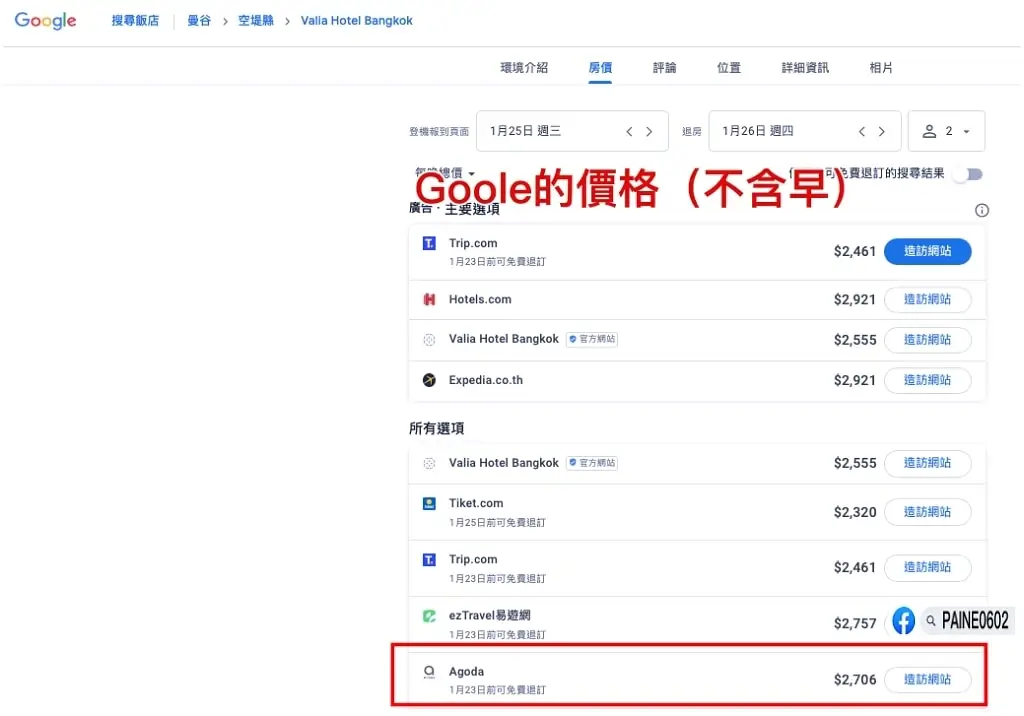
Task: Visit site for Valia Hotel main option
Action: pyautogui.click(x=927, y=340)
